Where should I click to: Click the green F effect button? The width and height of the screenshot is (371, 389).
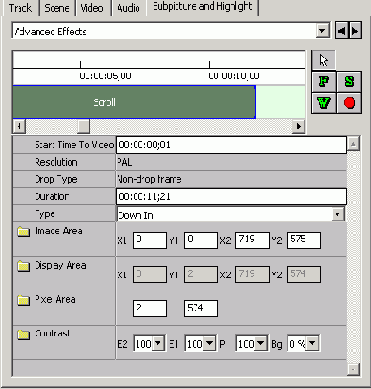pos(324,81)
